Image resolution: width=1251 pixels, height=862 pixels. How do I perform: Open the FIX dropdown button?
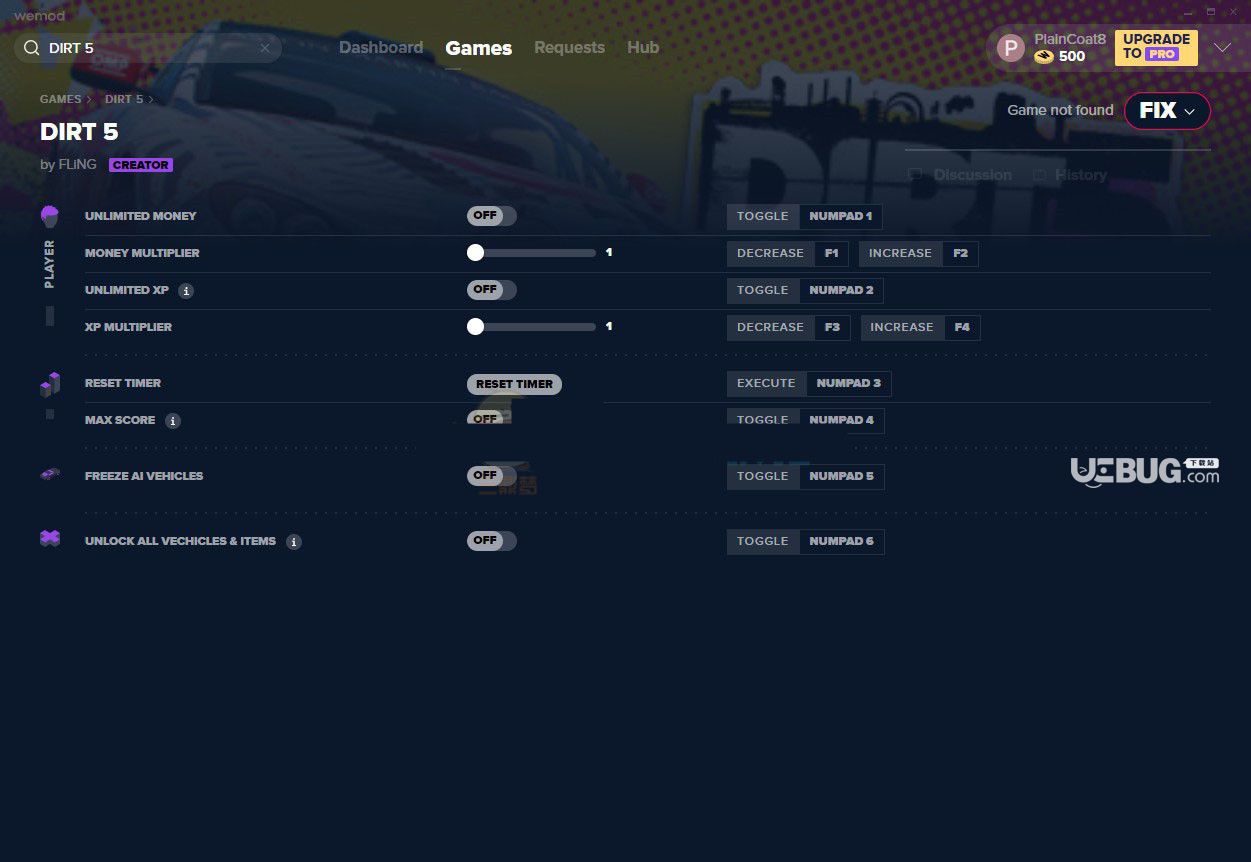tap(1167, 111)
